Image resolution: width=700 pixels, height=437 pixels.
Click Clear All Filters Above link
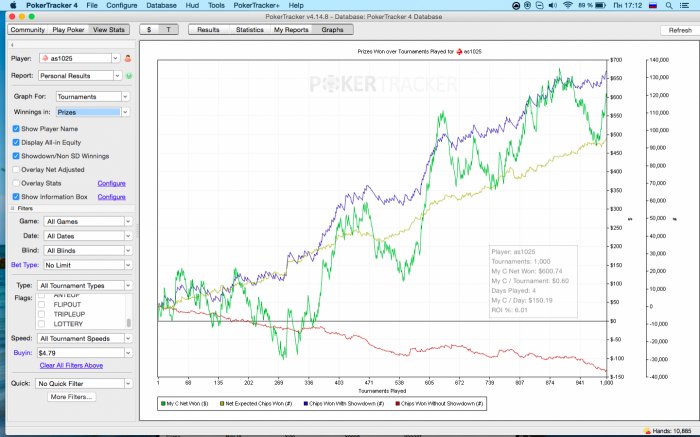[x=71, y=365]
